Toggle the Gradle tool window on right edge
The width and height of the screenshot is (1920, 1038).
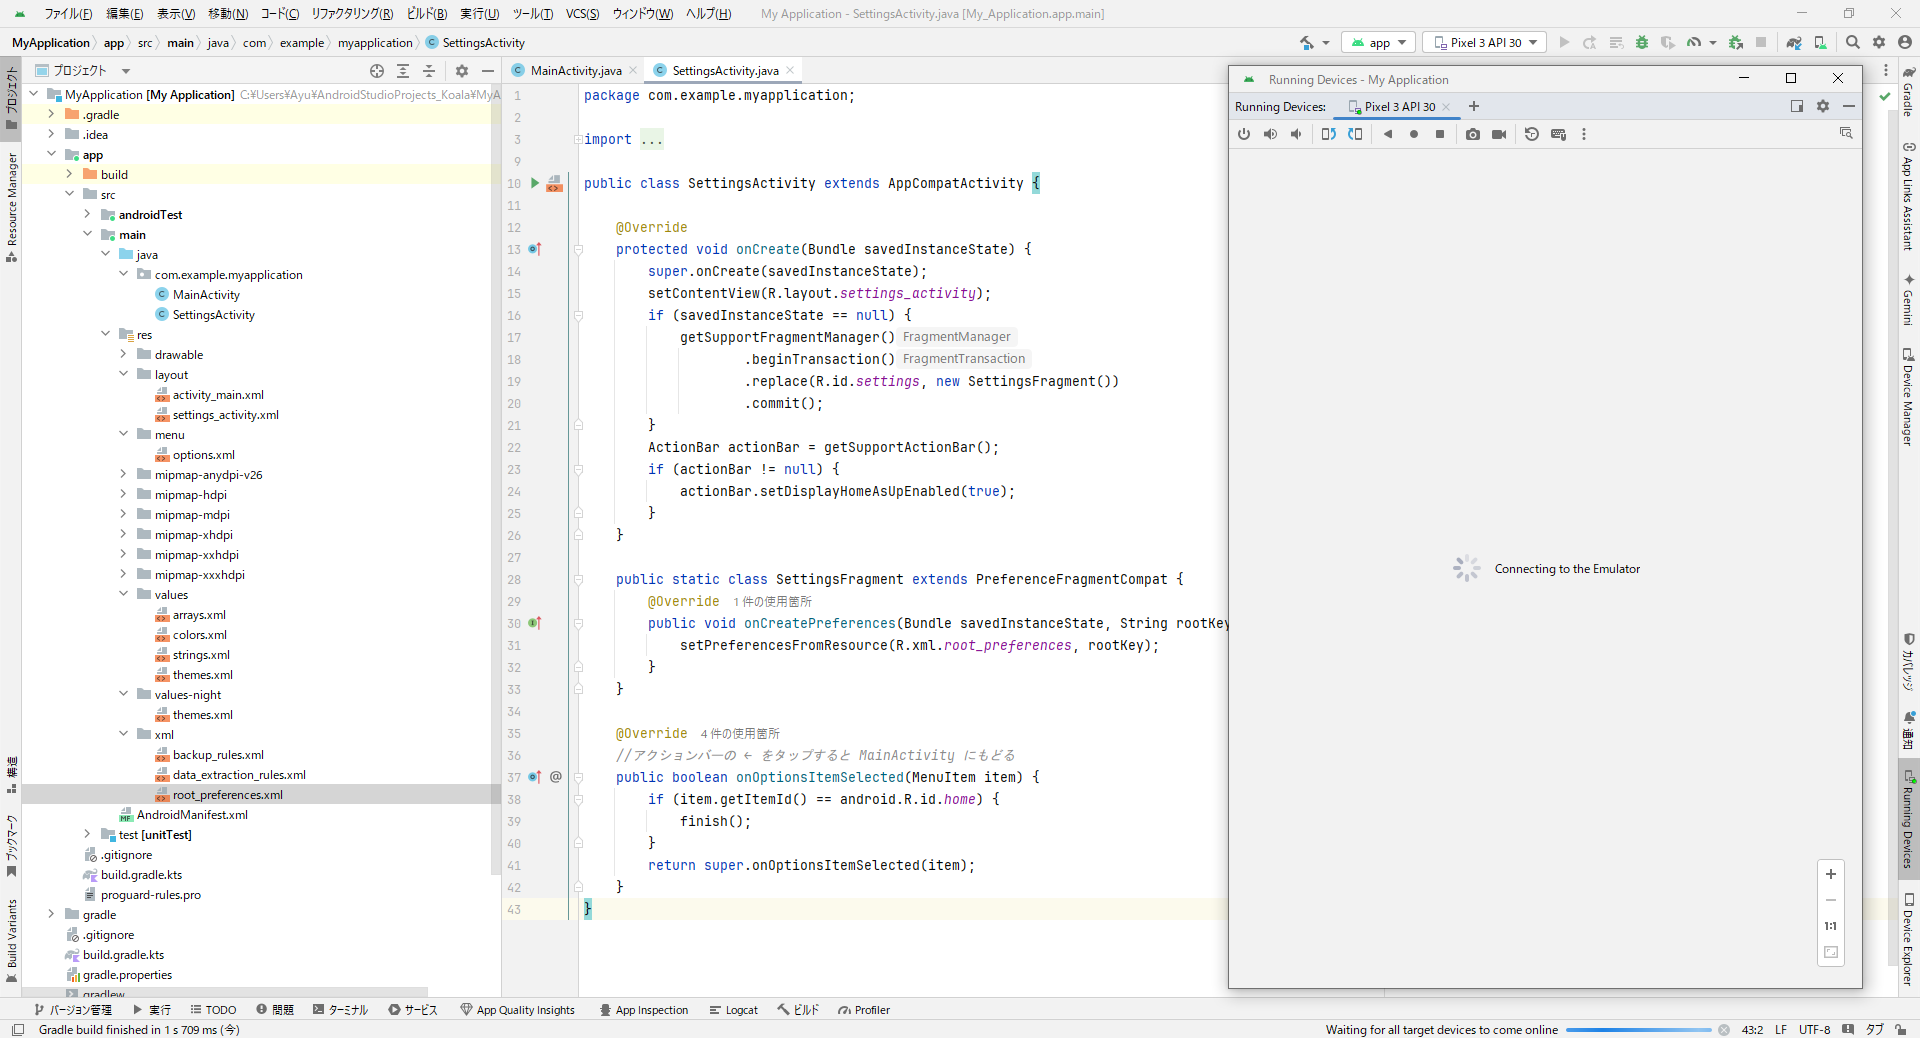1908,92
